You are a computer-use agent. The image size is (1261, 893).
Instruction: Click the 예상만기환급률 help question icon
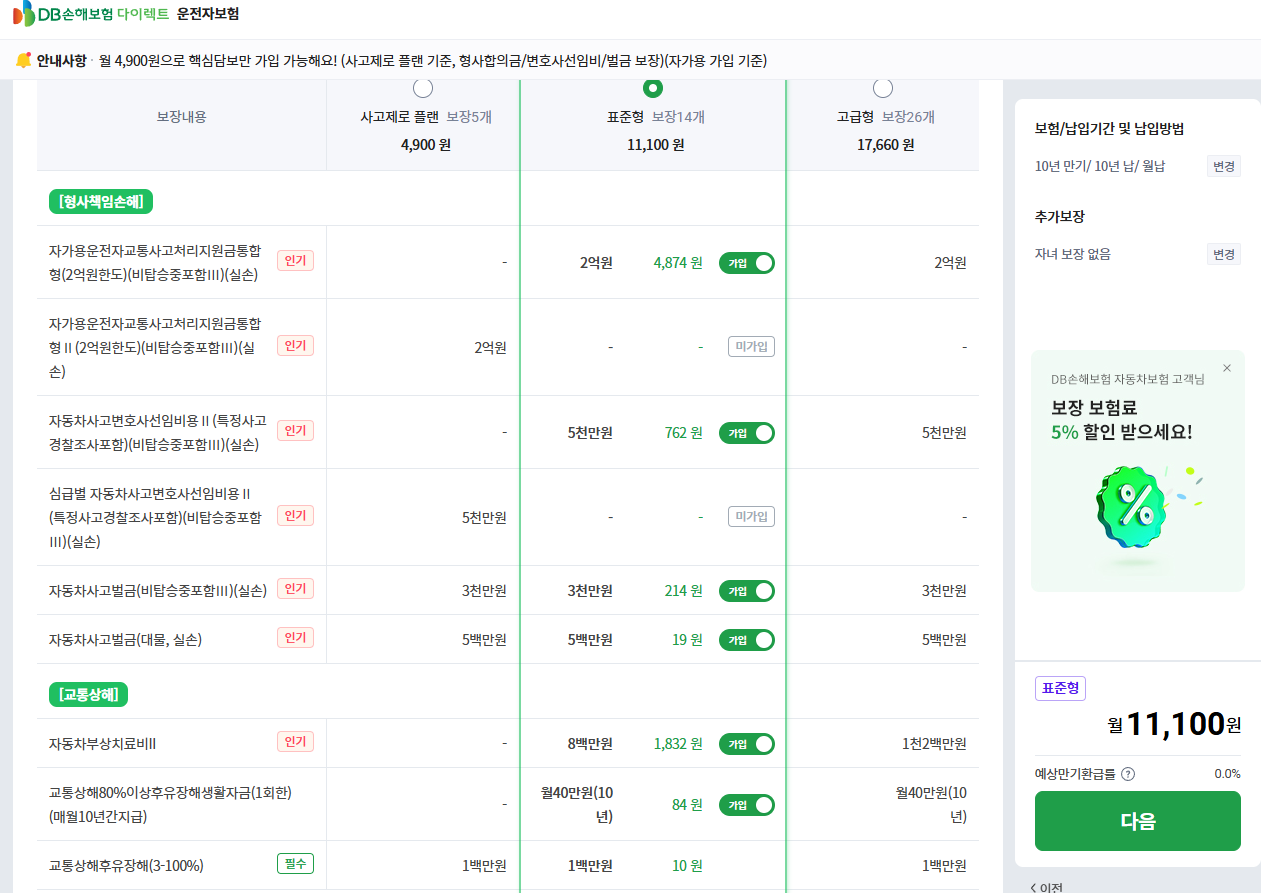click(x=1128, y=774)
